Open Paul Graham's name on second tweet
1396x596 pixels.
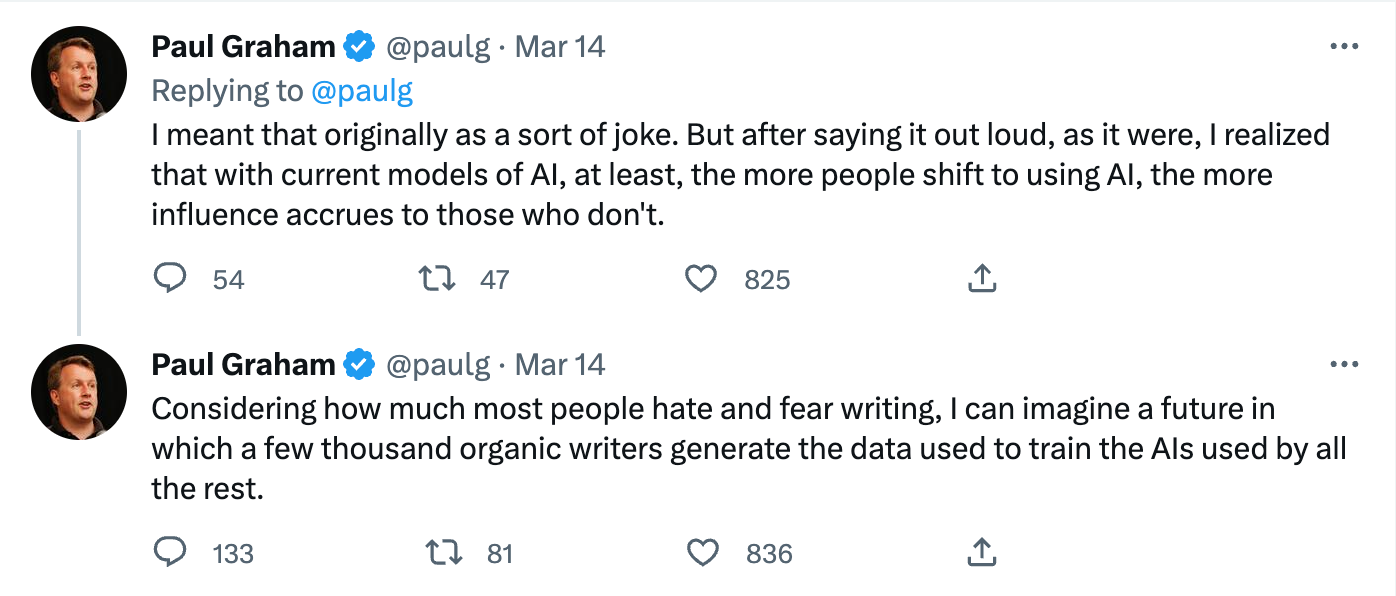[x=243, y=365]
